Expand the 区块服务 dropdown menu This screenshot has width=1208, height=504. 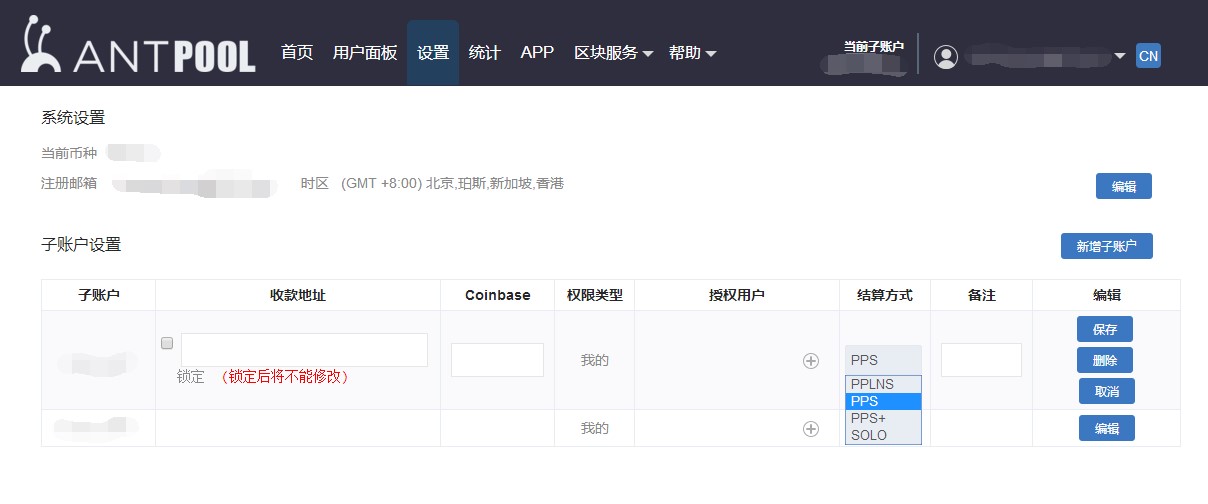point(613,53)
